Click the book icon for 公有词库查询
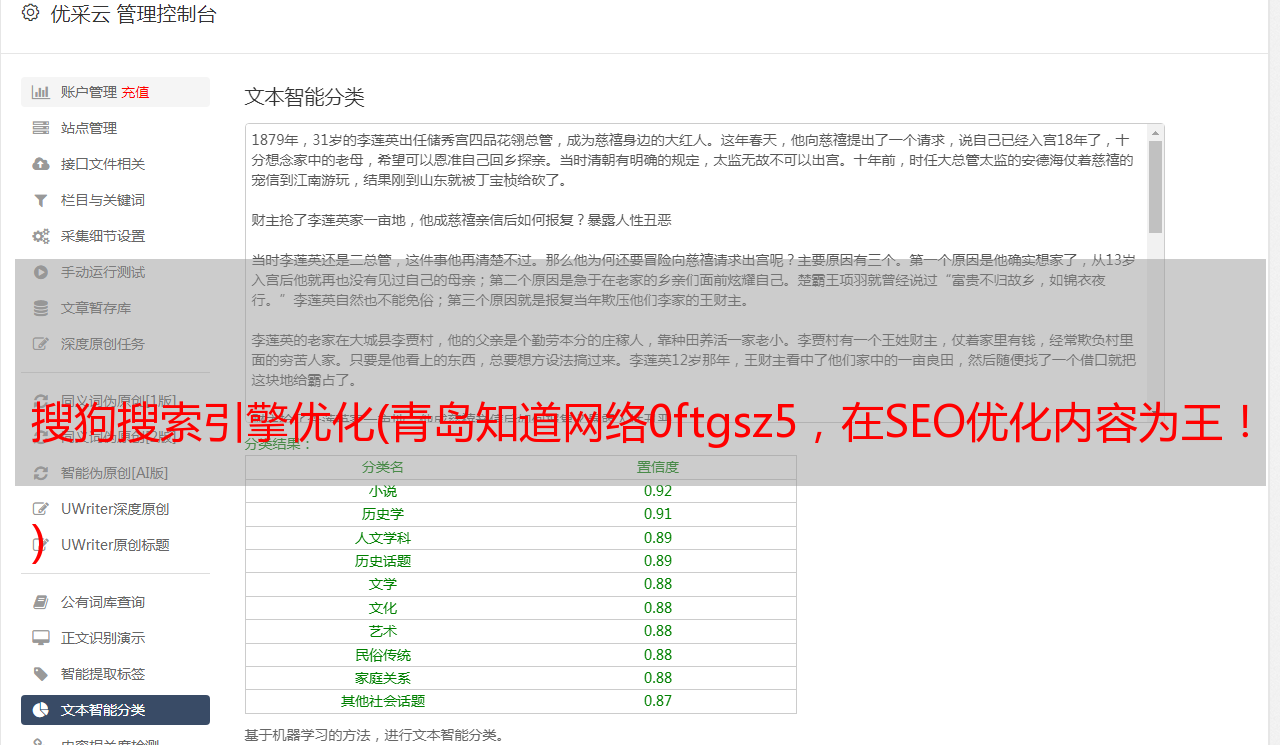1280x745 pixels. pos(41,602)
